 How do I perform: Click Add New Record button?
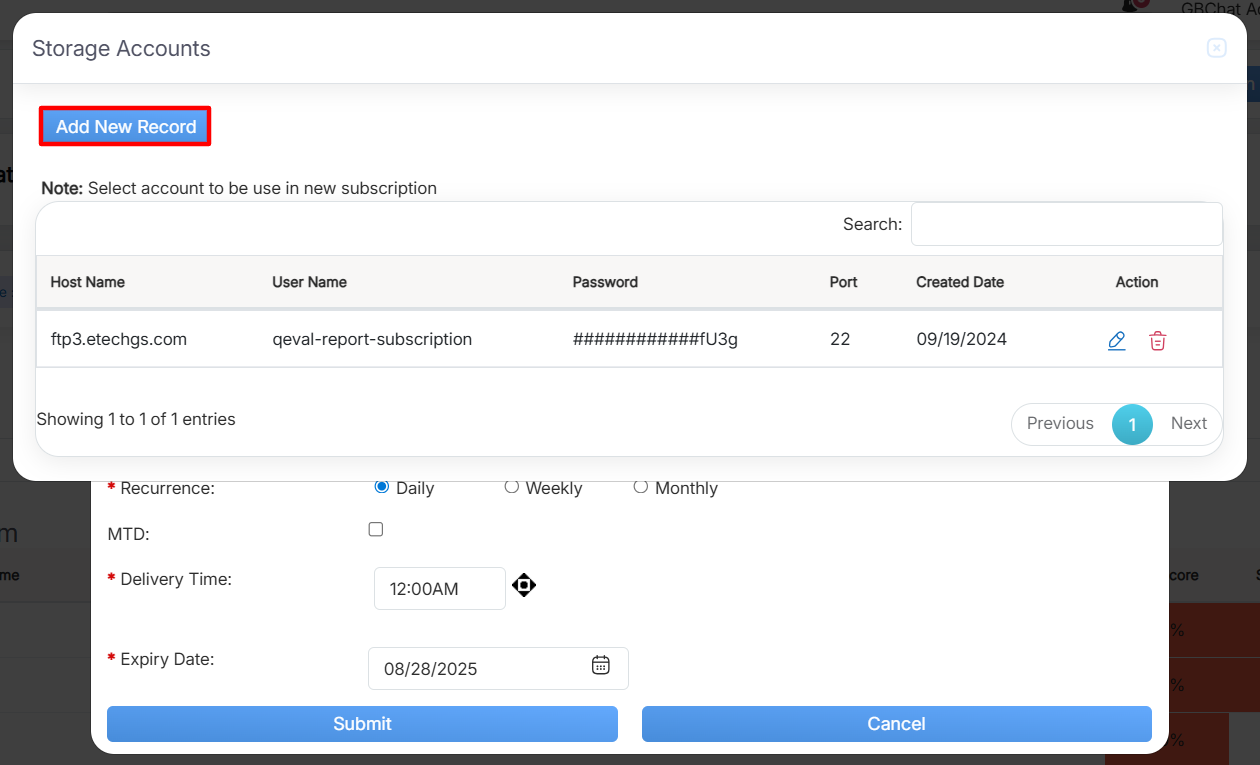pyautogui.click(x=126, y=127)
